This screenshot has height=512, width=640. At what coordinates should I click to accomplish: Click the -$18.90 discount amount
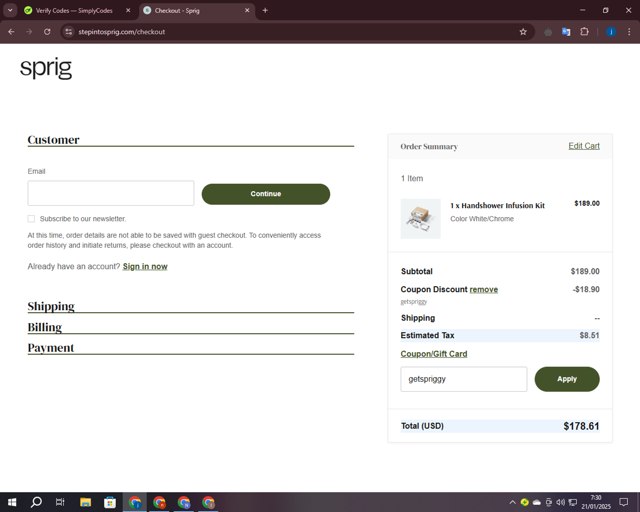click(586, 289)
